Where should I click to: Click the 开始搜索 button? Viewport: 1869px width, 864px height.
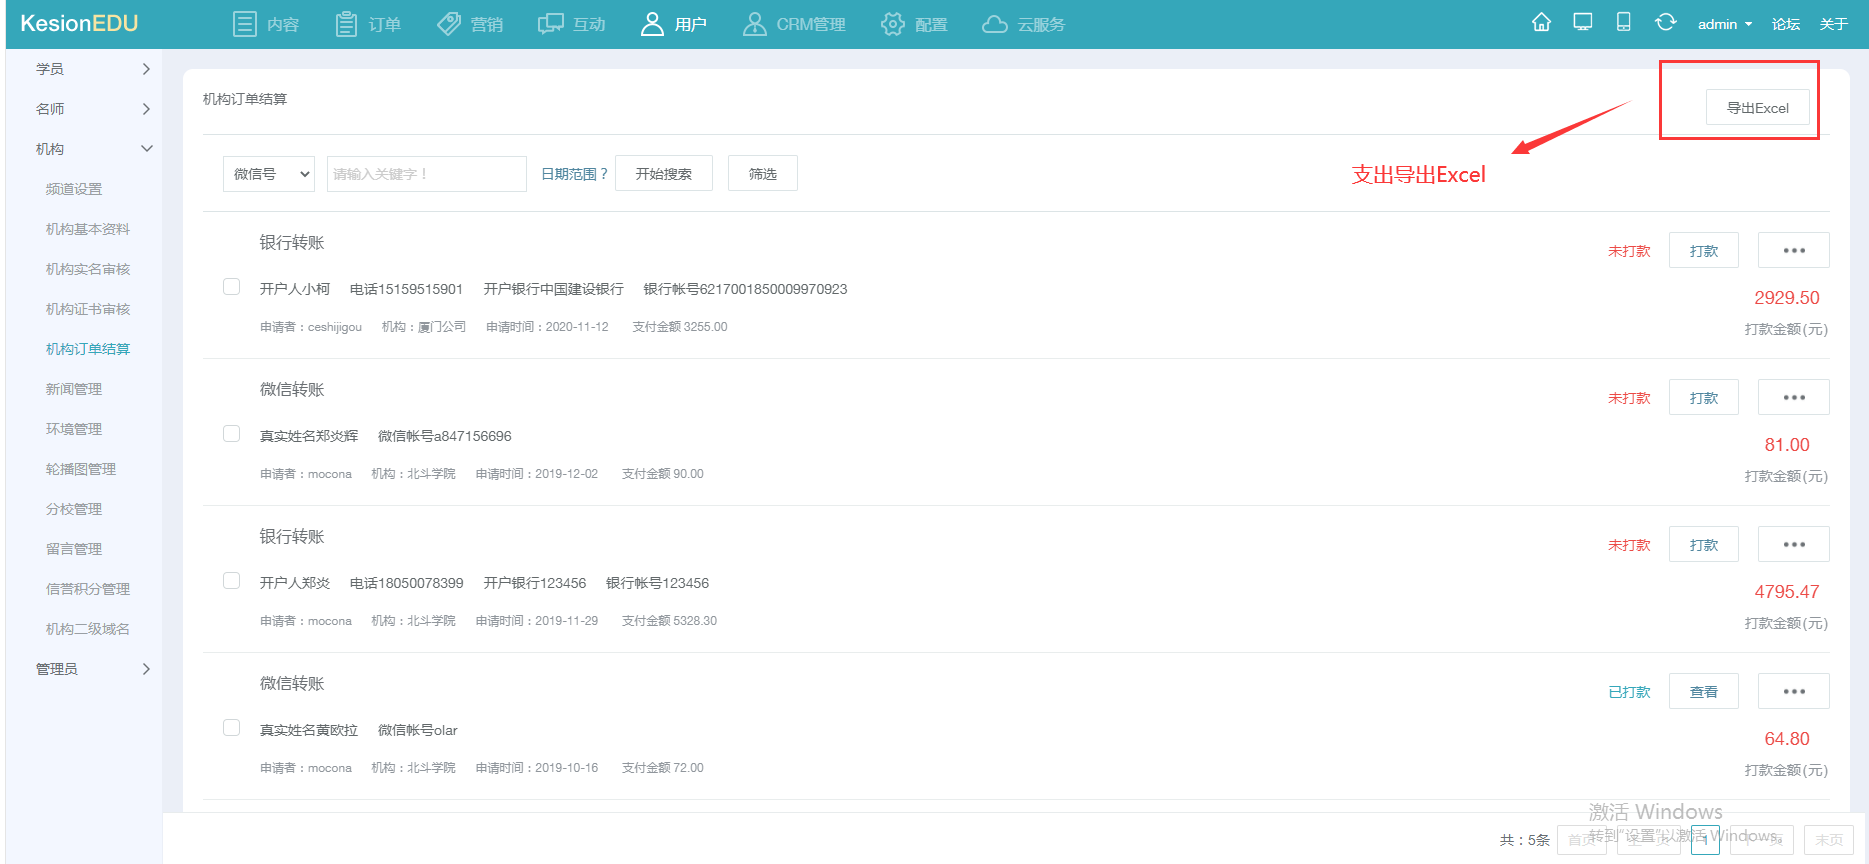[663, 174]
